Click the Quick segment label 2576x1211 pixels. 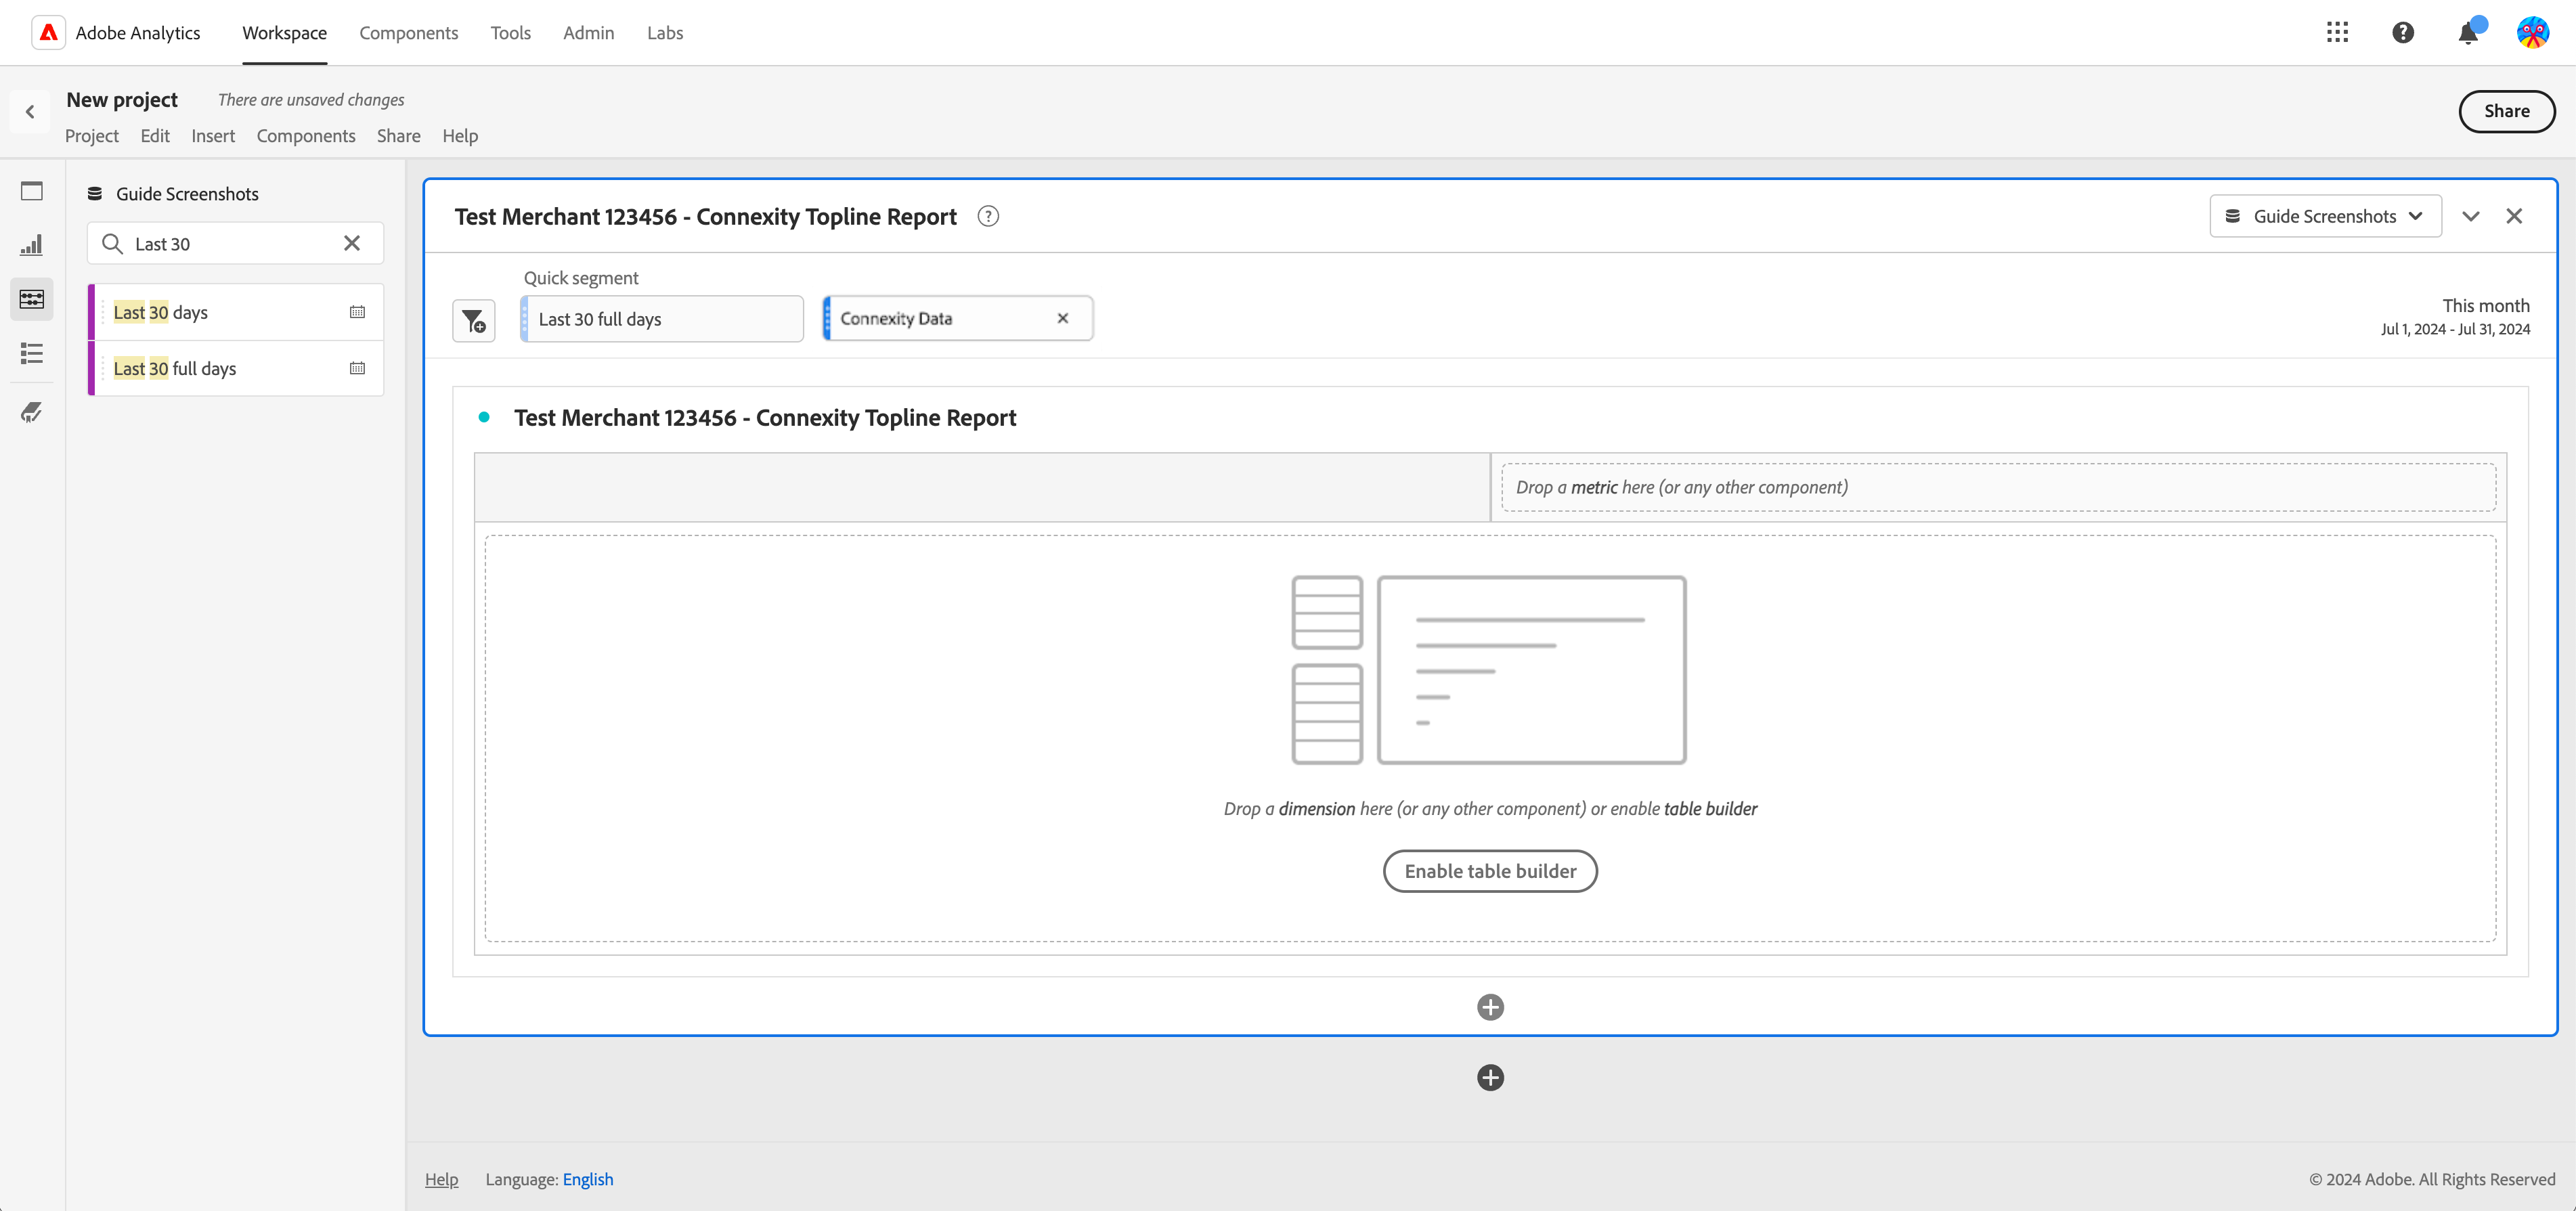(581, 278)
